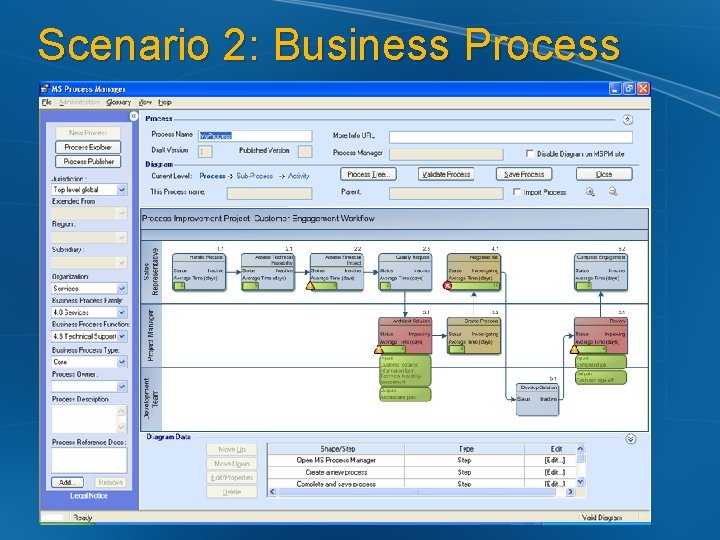Open the View menu
The width and height of the screenshot is (720, 540).
[145, 102]
